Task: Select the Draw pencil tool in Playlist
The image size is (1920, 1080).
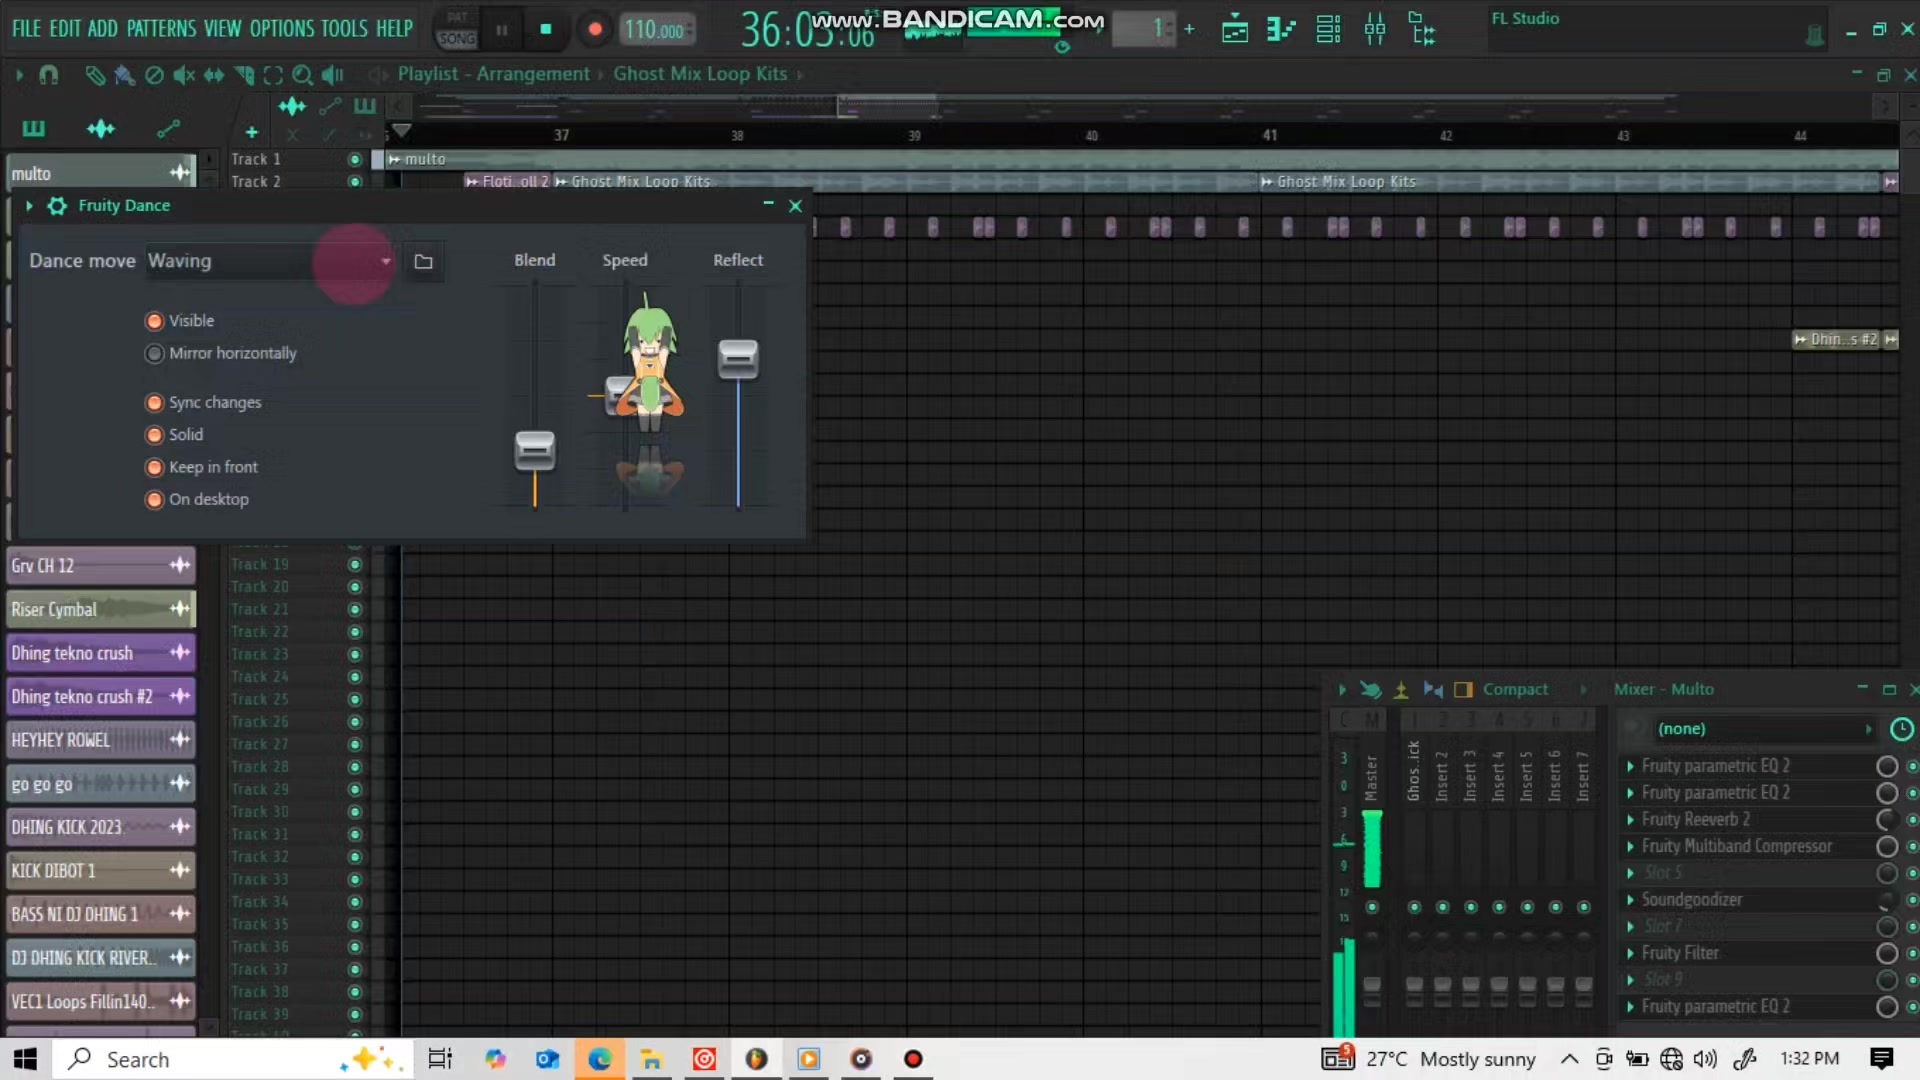Action: pyautogui.click(x=95, y=75)
